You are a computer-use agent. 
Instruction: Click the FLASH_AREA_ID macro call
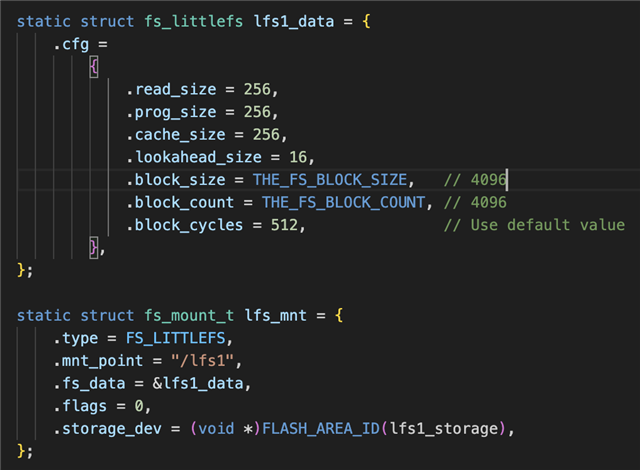[x=321, y=429]
